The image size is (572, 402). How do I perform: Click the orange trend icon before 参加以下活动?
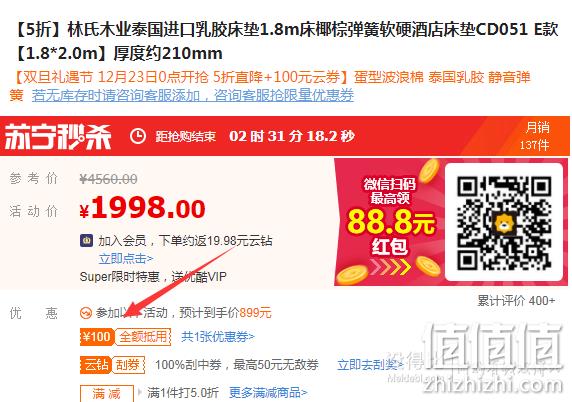86,313
